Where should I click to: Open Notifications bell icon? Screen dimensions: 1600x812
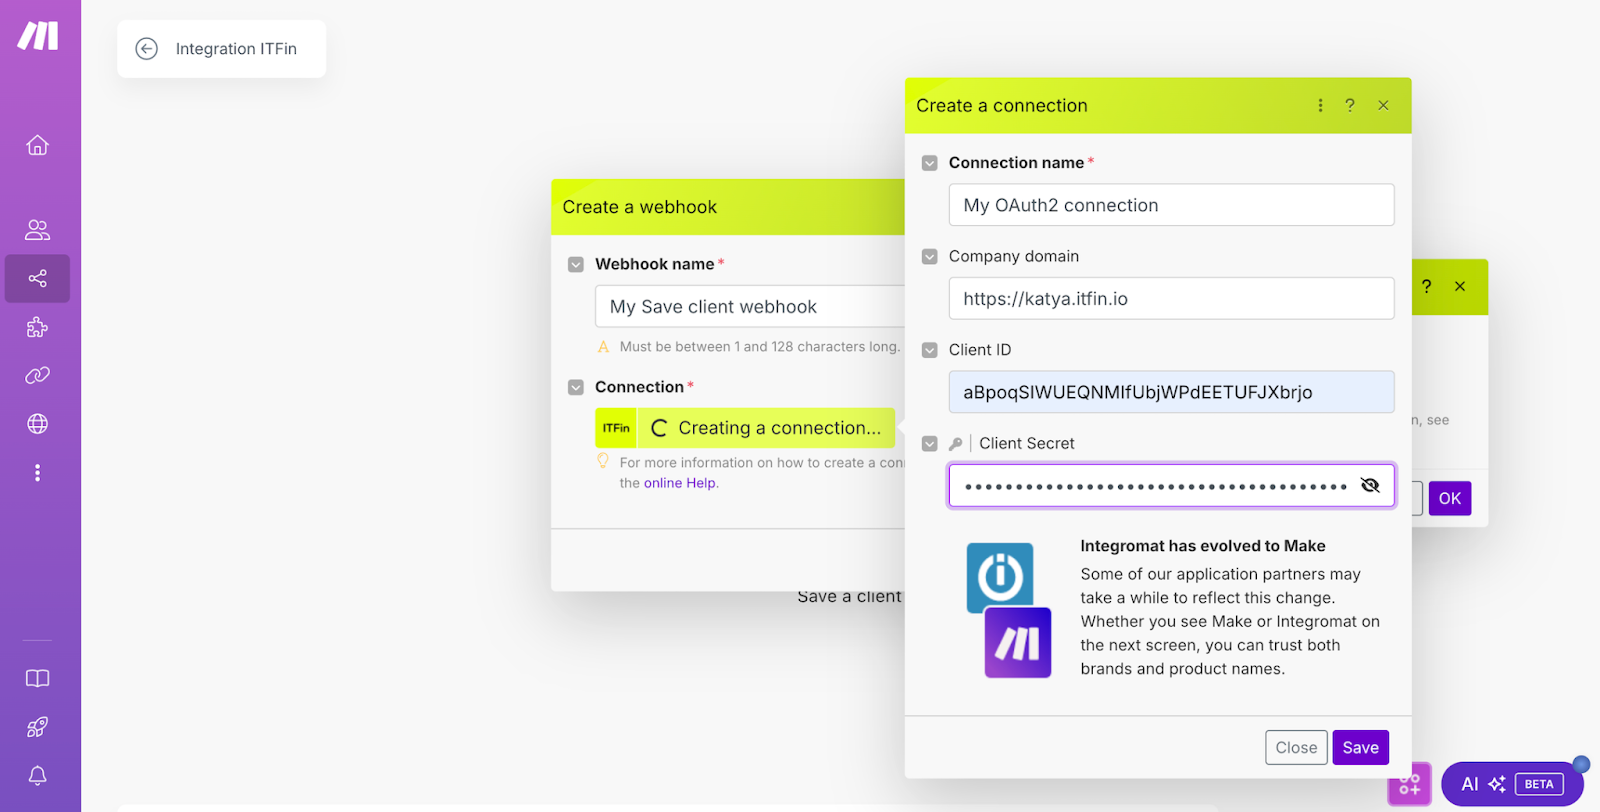click(x=37, y=775)
